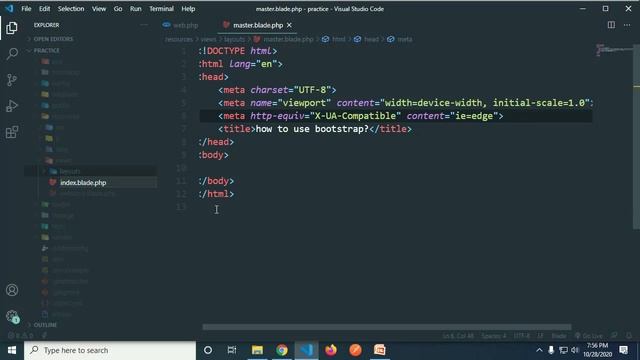Click the notifications bell in status bar

click(x=629, y=336)
